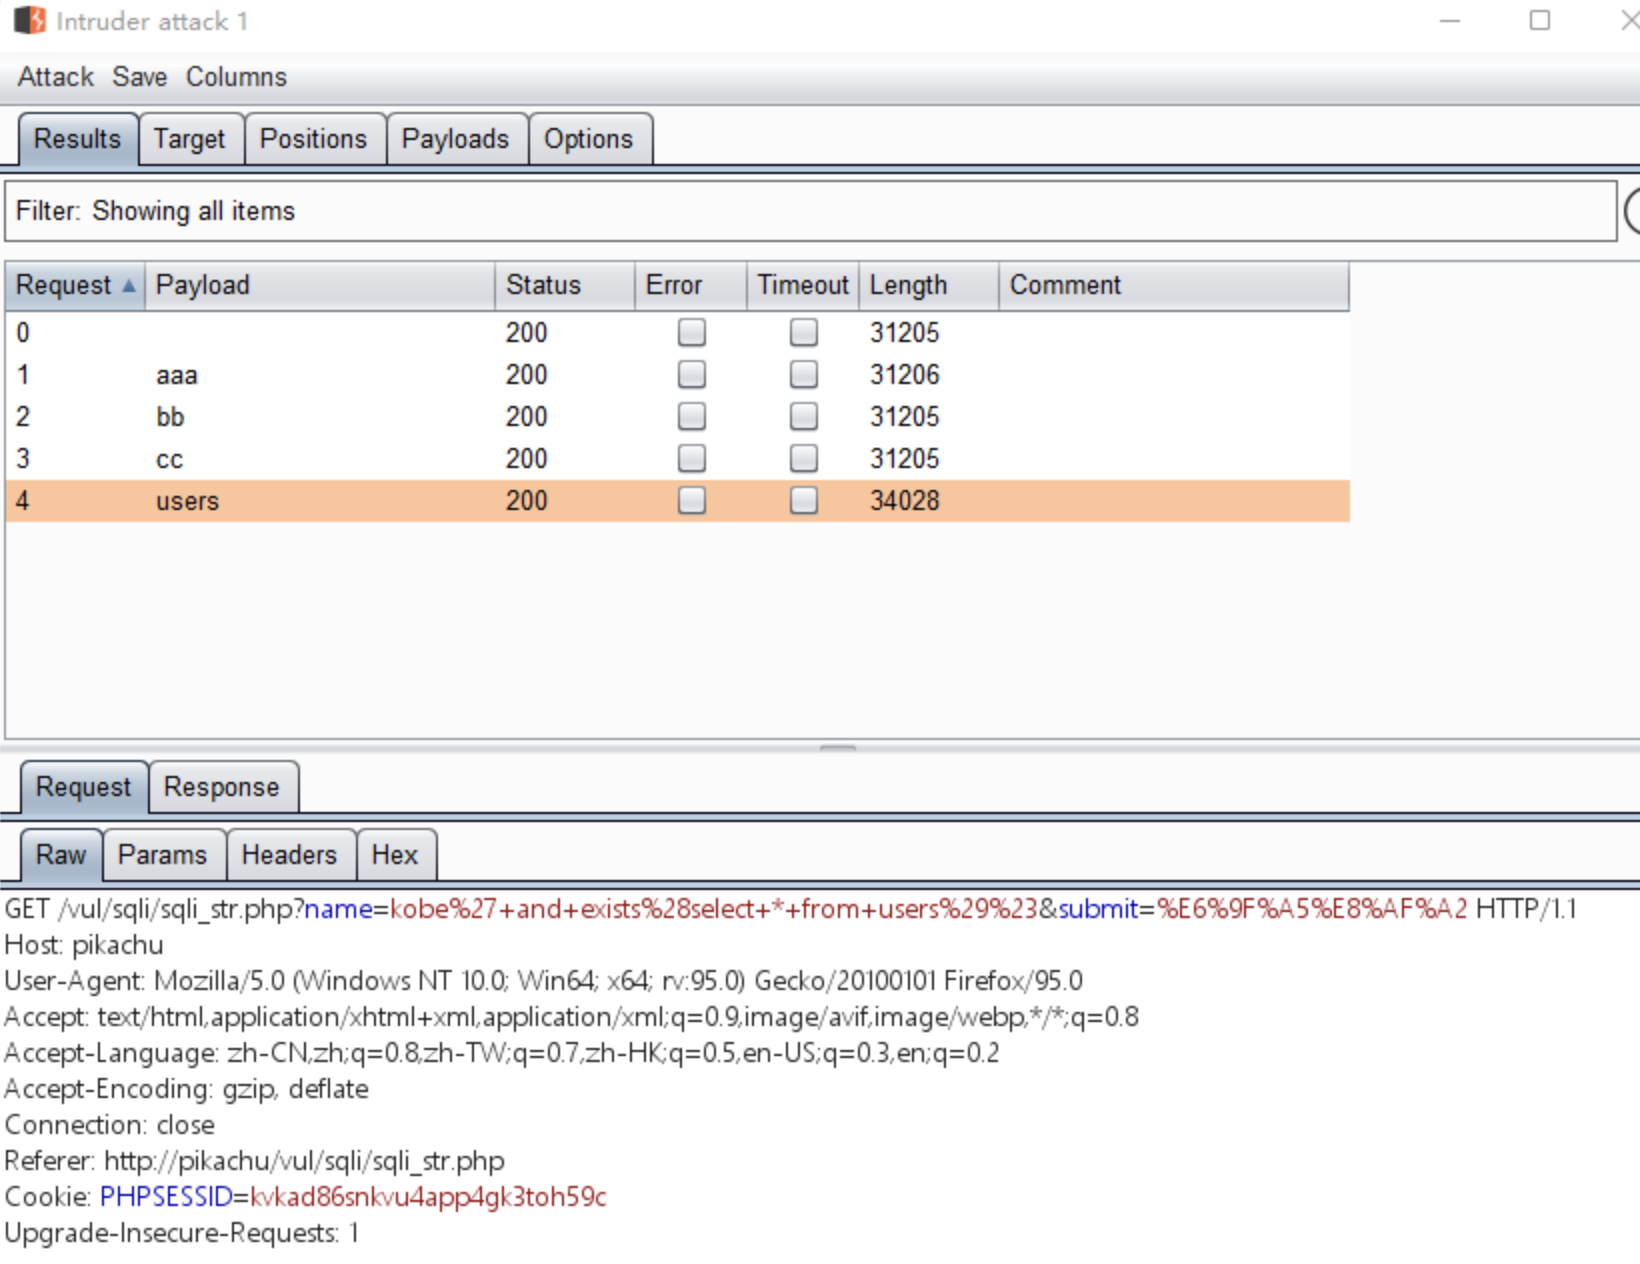Open the Options tab
Screen dimensions: 1640x1264
tap(590, 139)
